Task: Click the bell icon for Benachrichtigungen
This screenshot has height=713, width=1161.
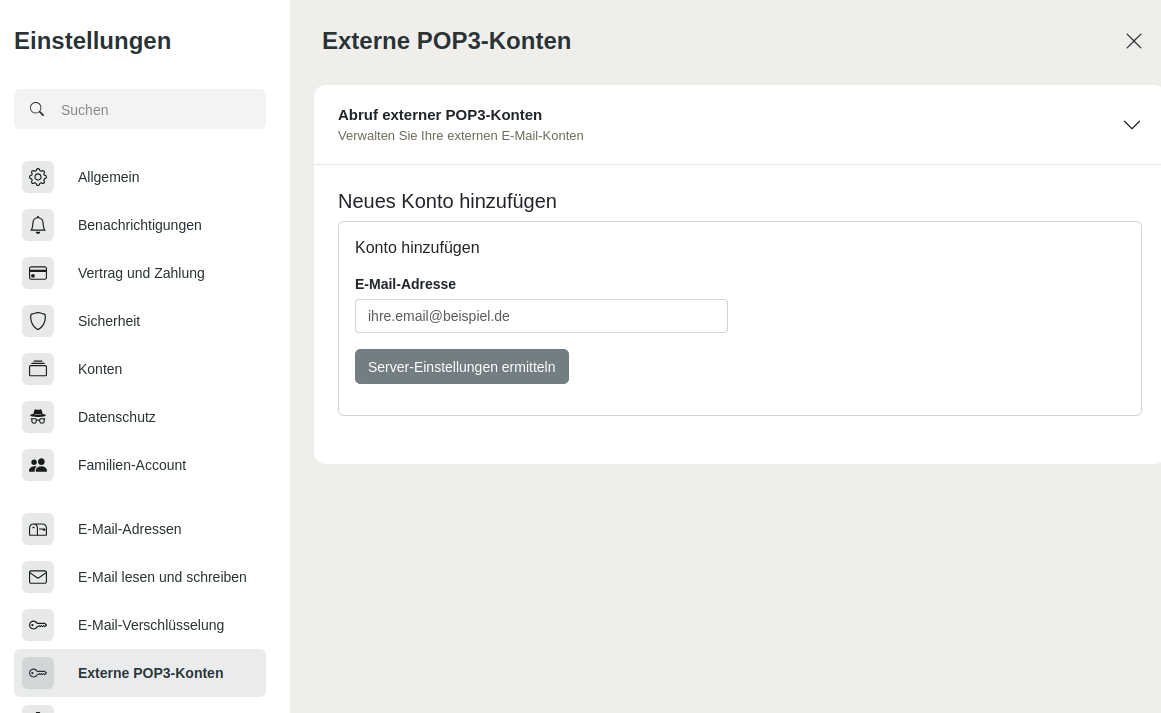Action: point(38,225)
